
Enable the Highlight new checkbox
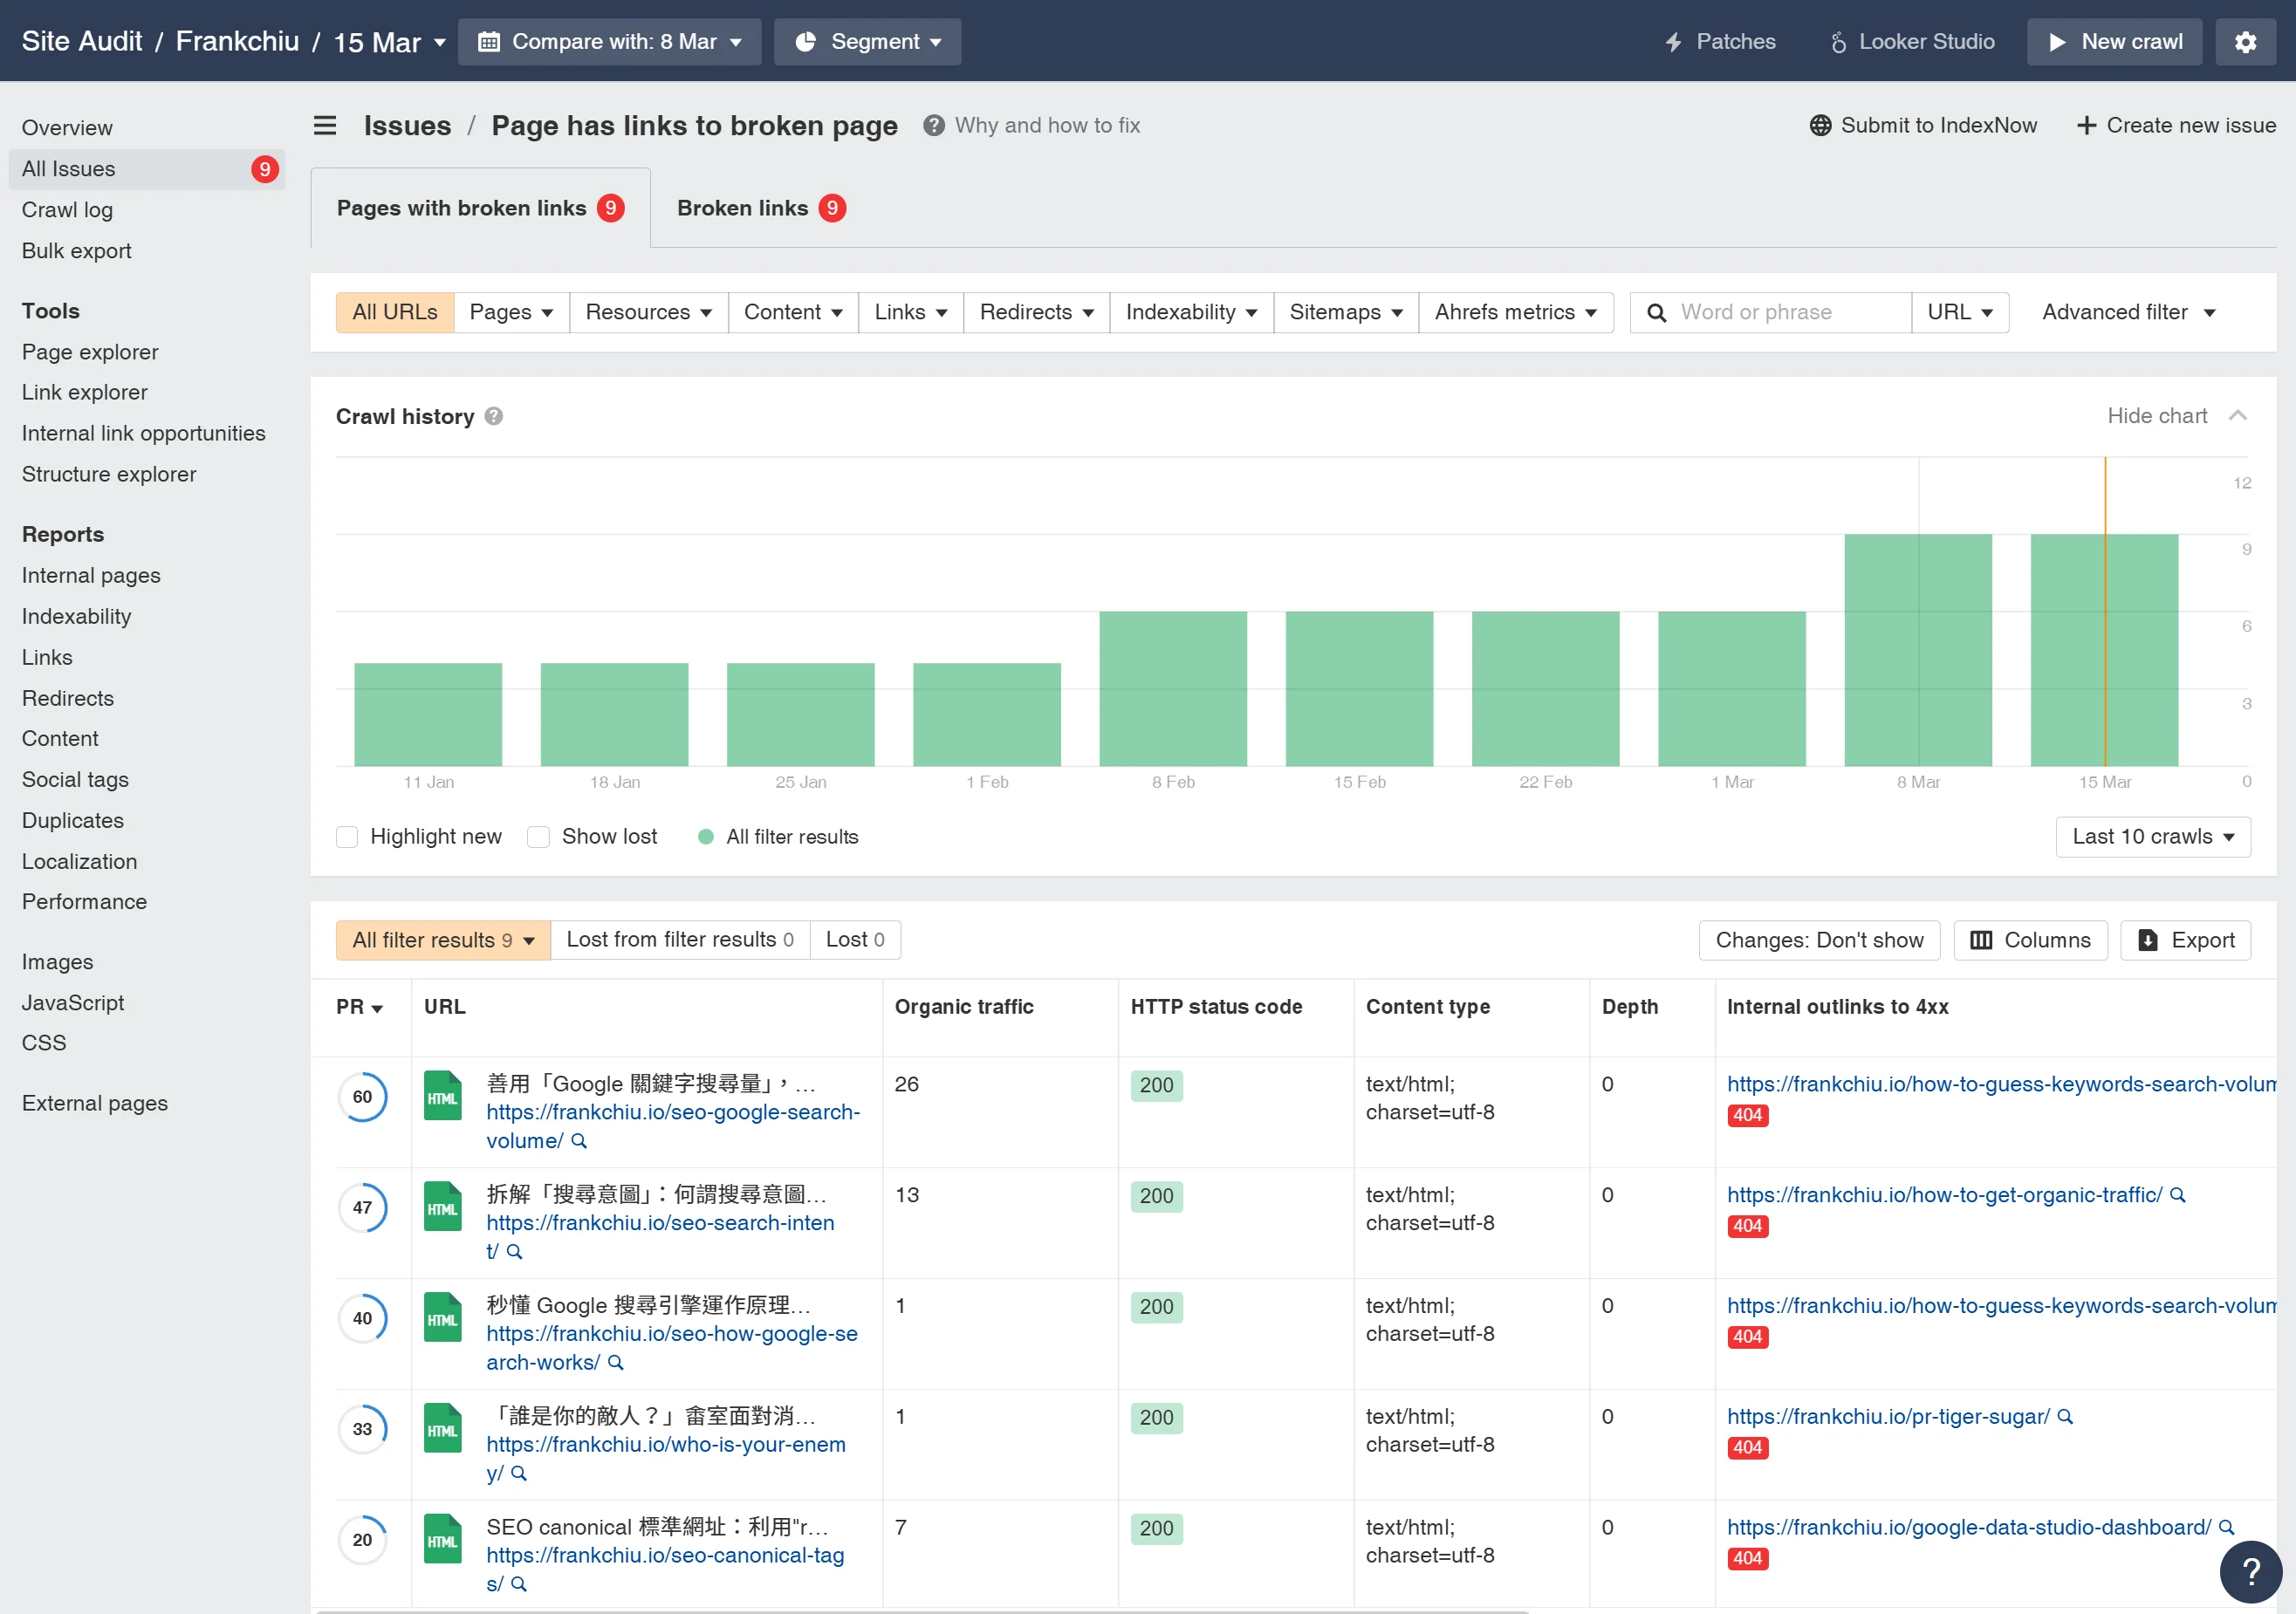pos(347,837)
